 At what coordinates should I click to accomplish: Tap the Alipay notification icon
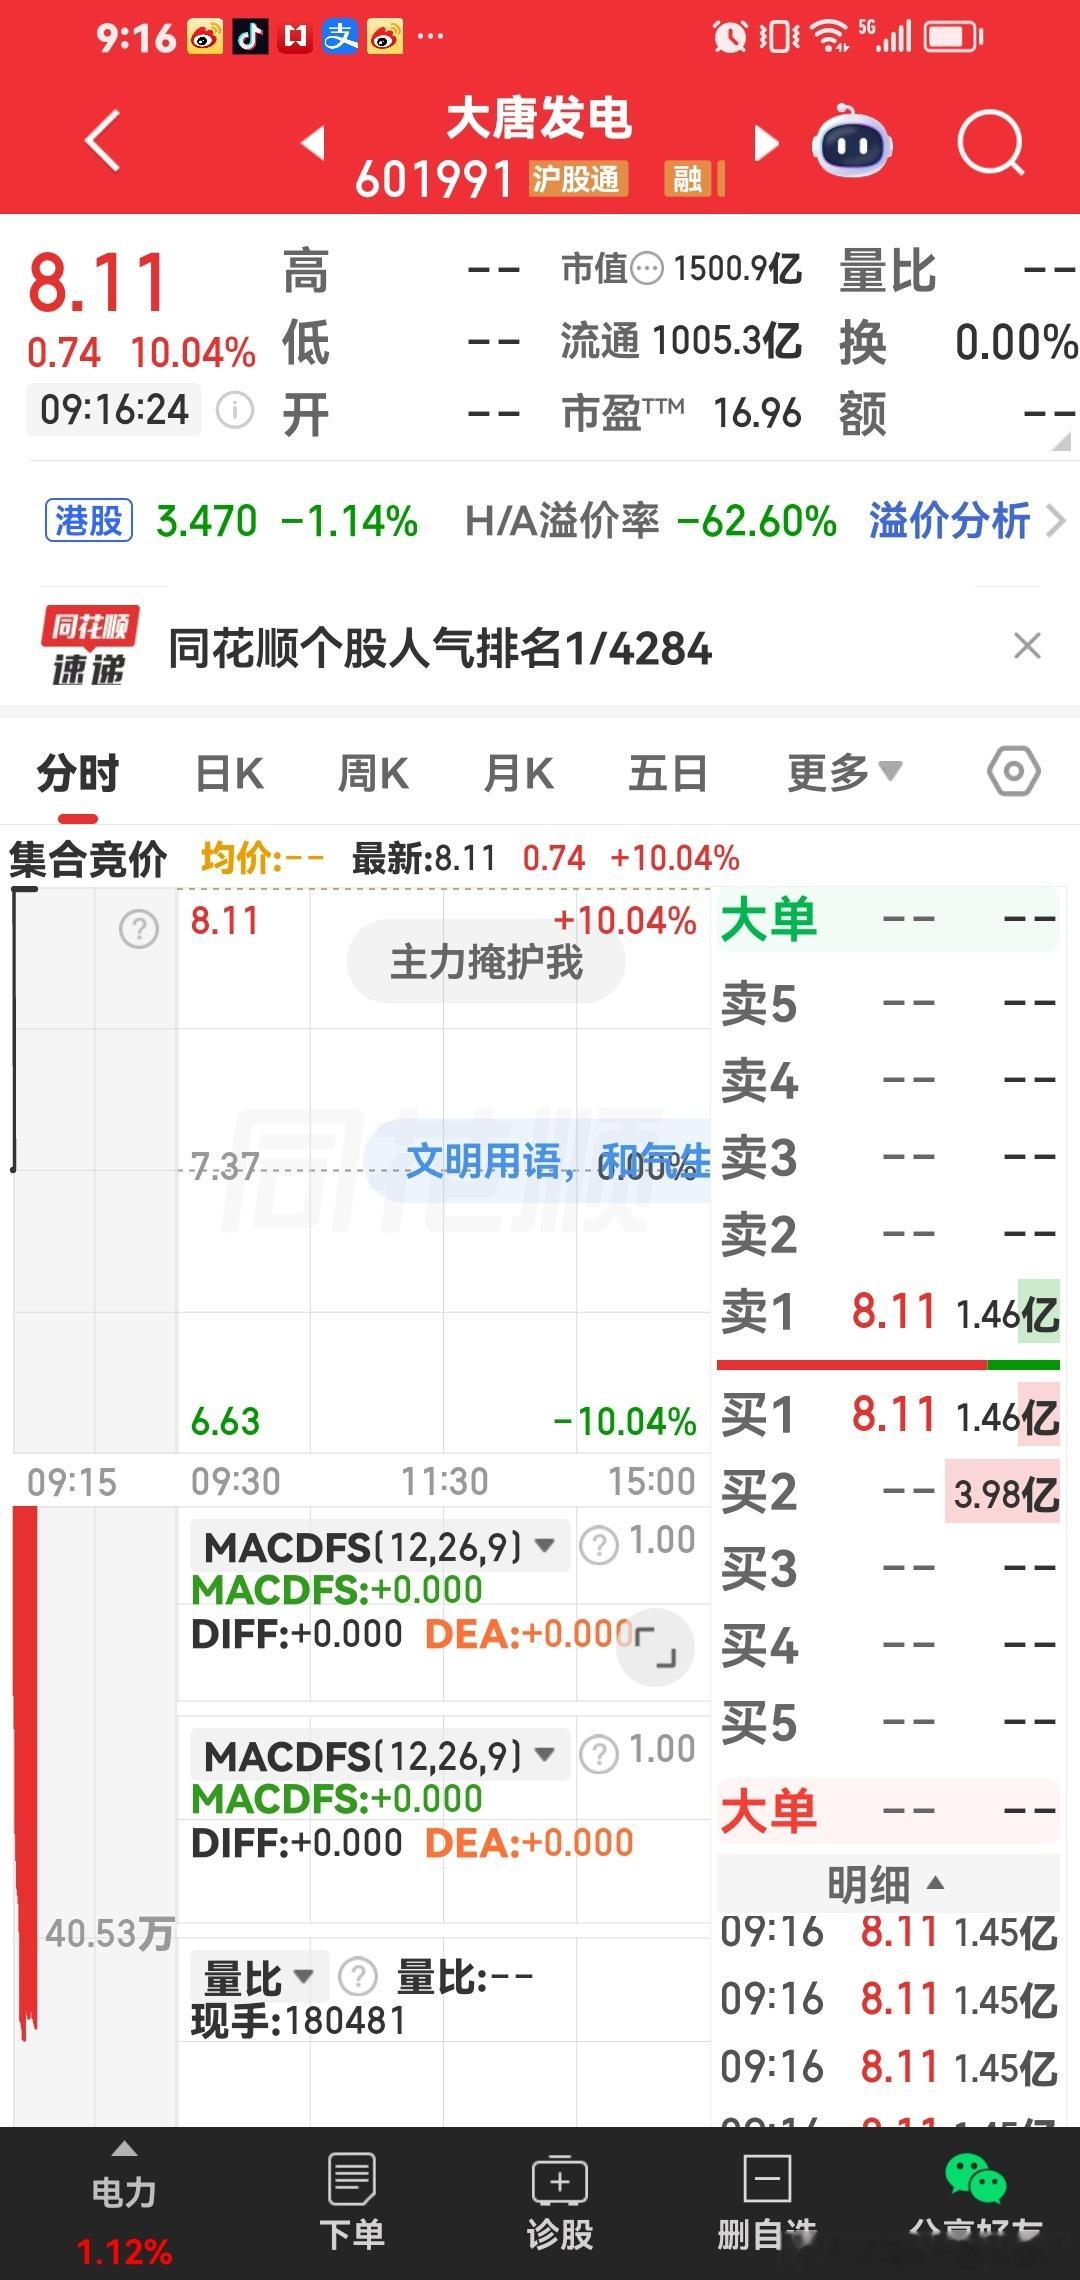point(340,38)
